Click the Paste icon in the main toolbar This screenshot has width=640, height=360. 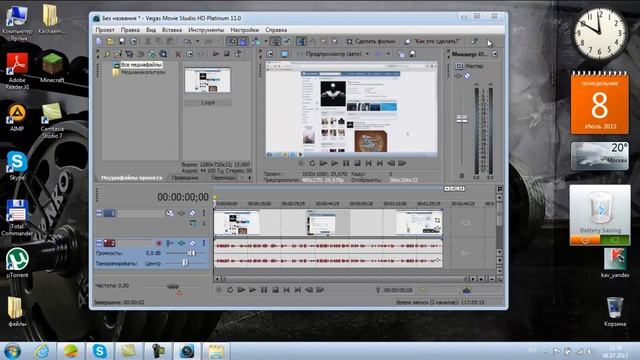(x=170, y=41)
